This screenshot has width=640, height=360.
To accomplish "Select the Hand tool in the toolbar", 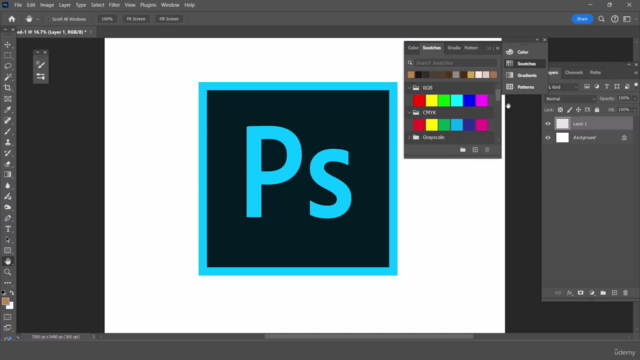I will (x=8, y=261).
